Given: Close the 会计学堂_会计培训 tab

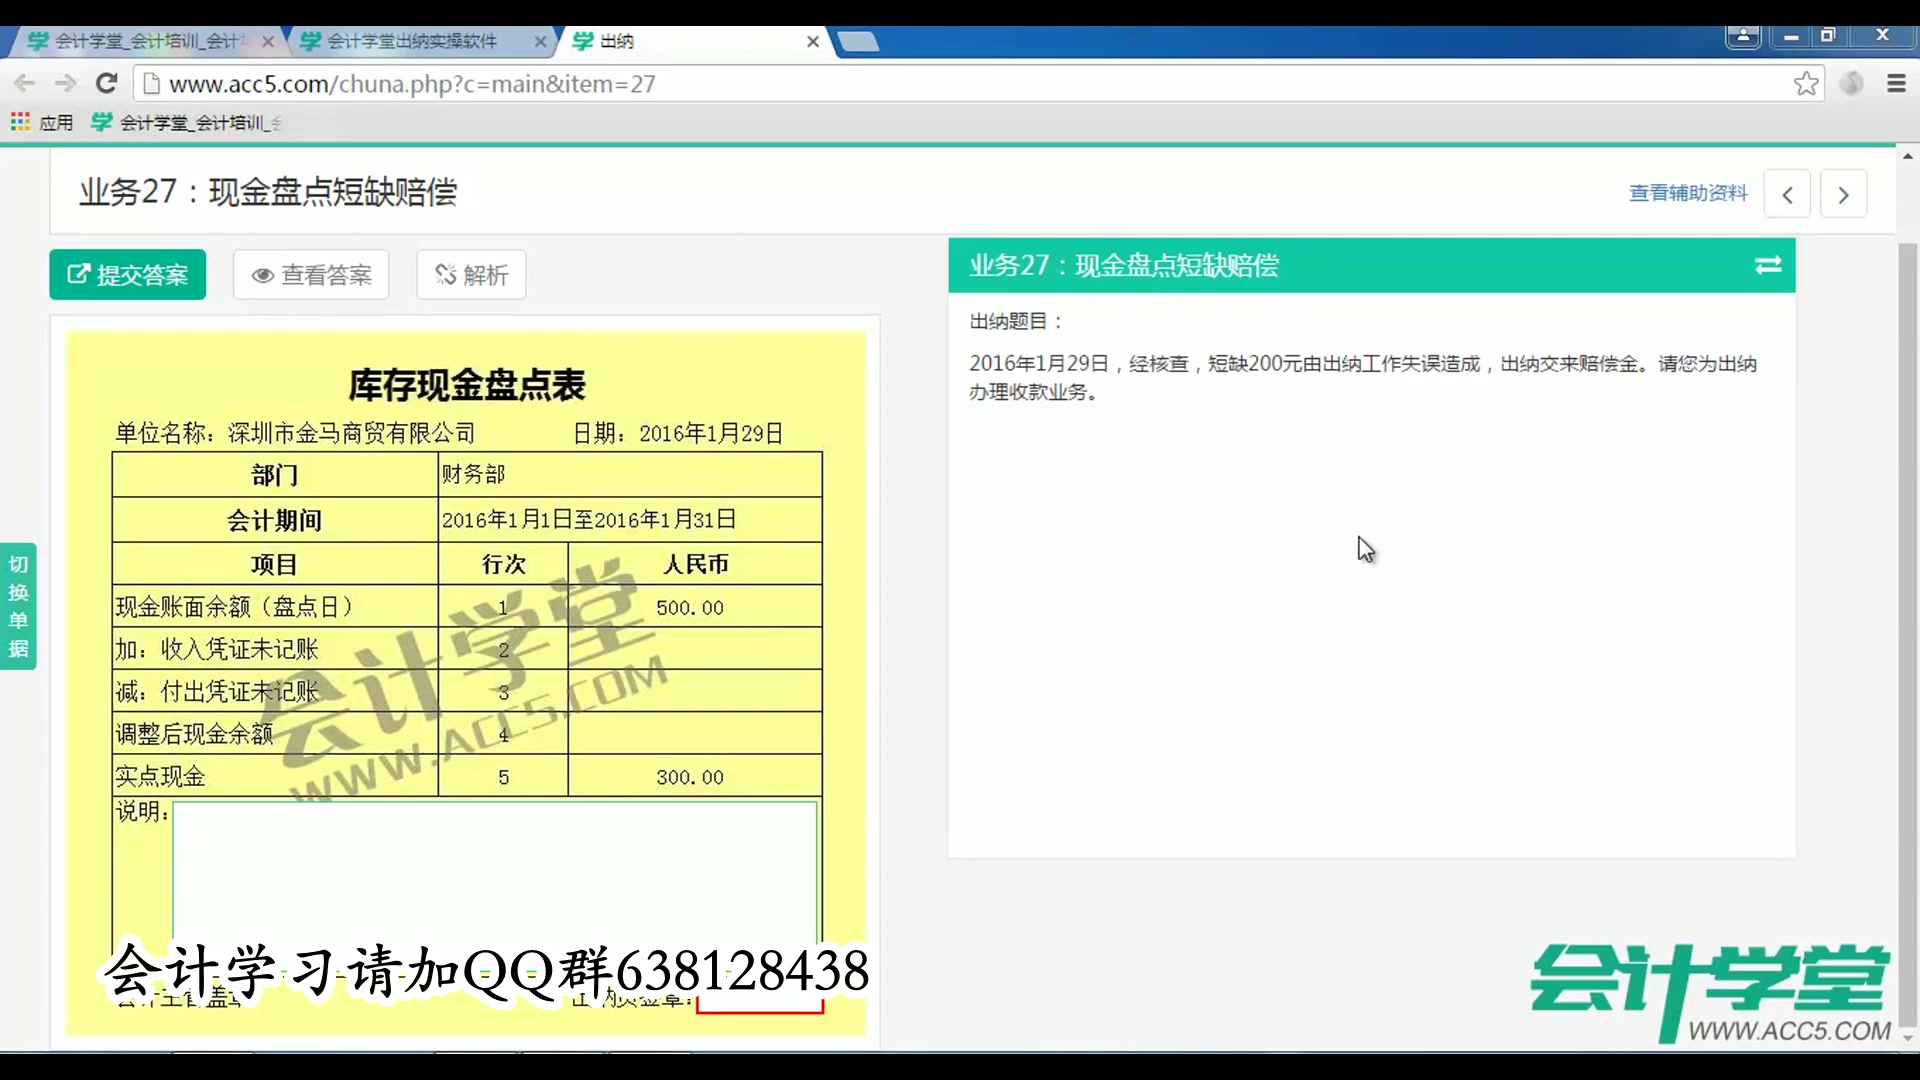Looking at the screenshot, I should (x=267, y=41).
